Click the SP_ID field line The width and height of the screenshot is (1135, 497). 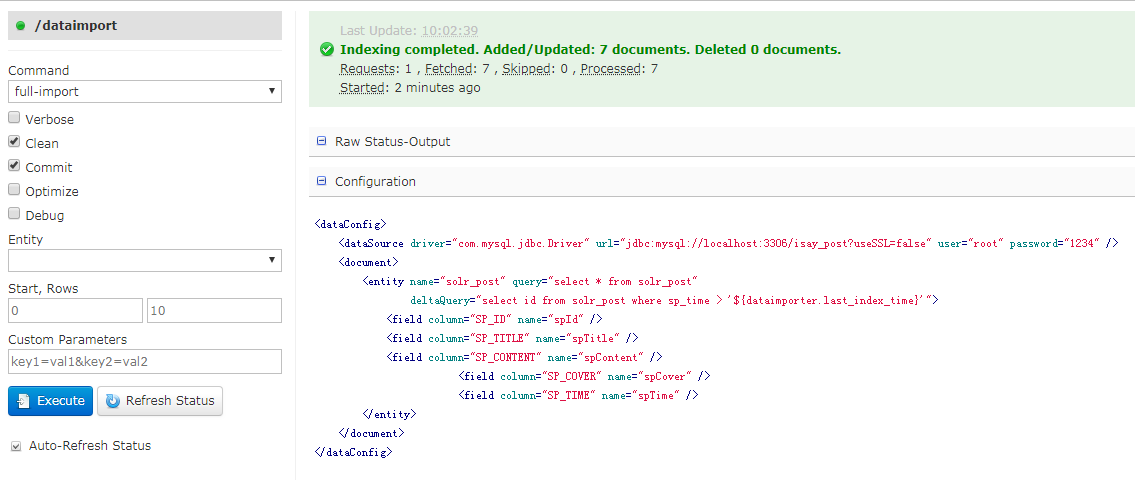coord(494,319)
